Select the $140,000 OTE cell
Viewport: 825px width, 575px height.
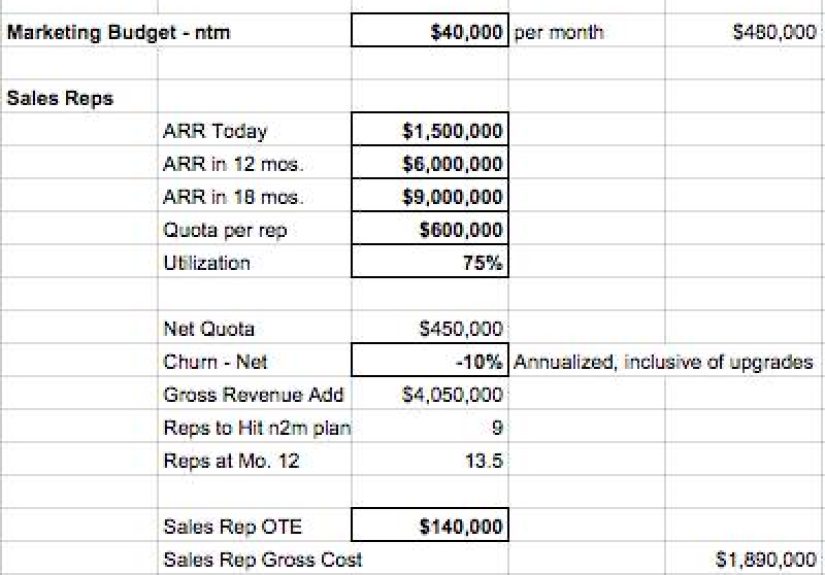430,525
